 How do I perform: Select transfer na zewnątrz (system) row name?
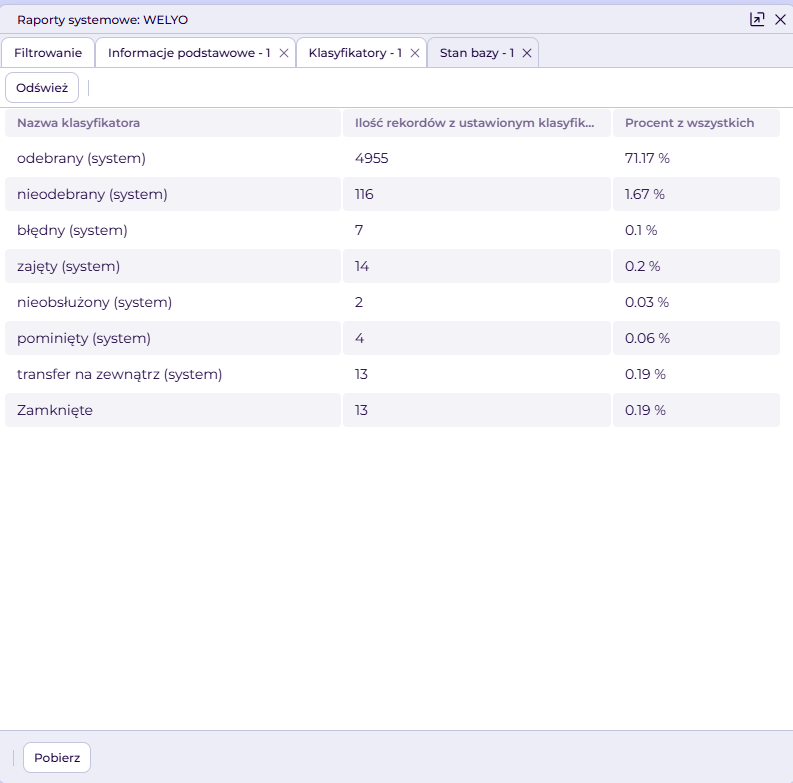point(119,374)
